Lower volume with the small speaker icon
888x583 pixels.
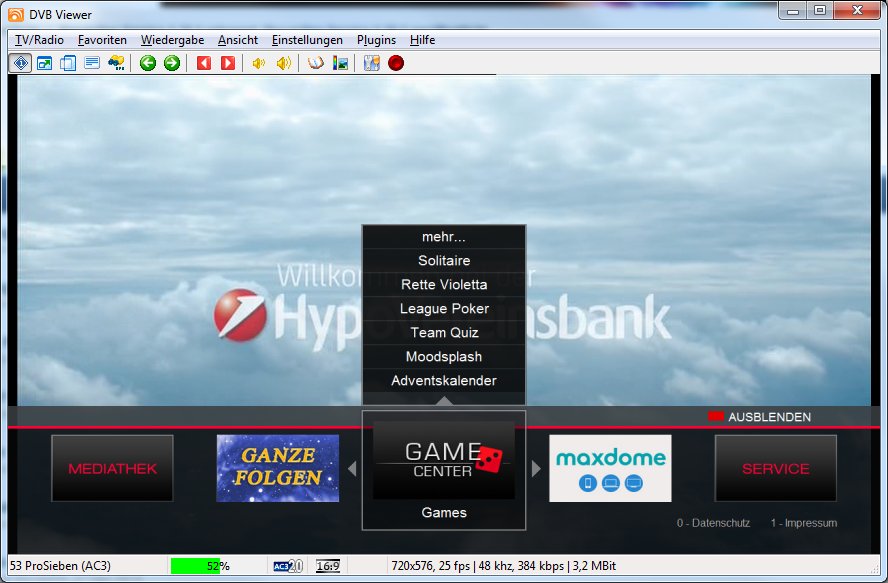[259, 63]
